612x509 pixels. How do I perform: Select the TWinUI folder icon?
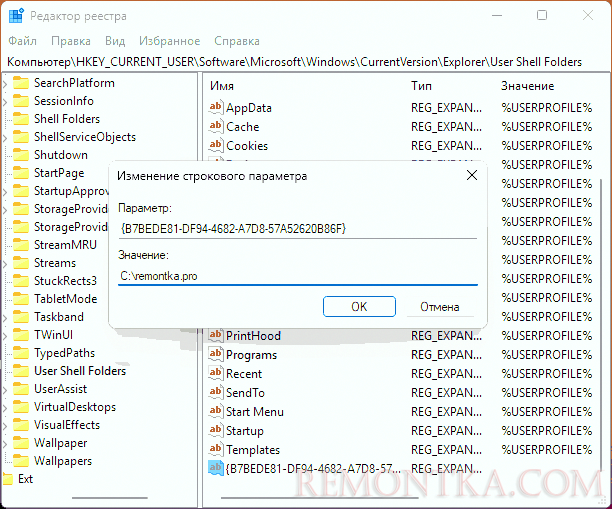[x=21, y=335]
